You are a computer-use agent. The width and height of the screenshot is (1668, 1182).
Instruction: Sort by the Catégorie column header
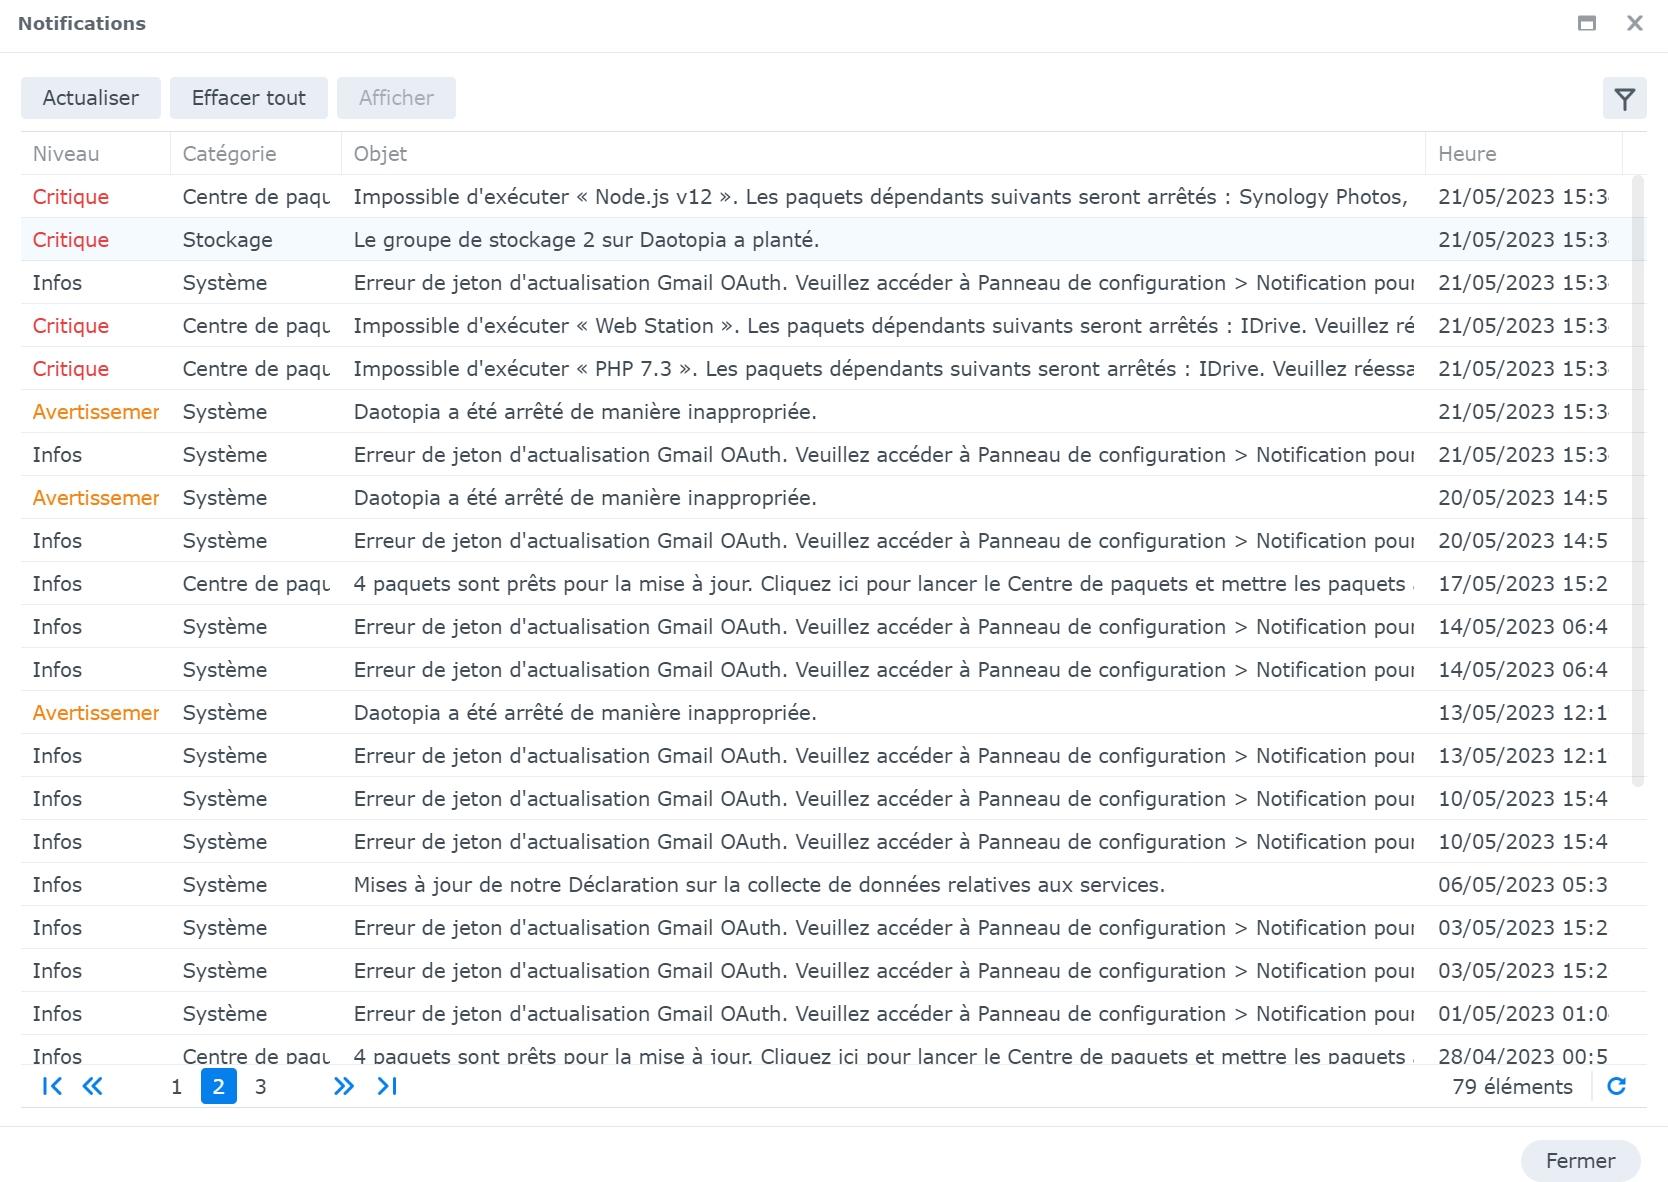point(255,154)
